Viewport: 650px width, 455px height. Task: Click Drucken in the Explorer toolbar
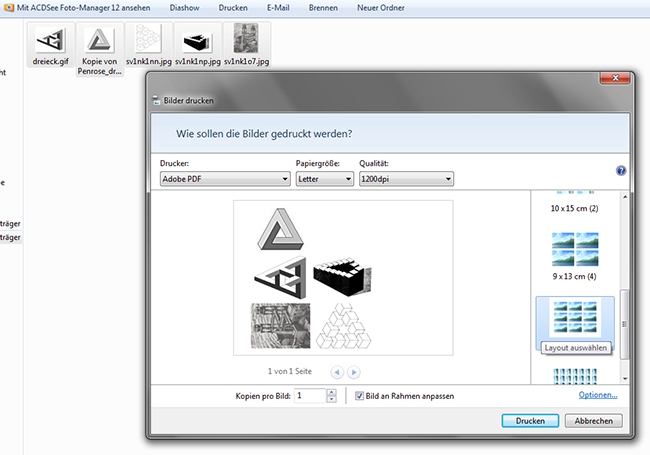(x=233, y=7)
